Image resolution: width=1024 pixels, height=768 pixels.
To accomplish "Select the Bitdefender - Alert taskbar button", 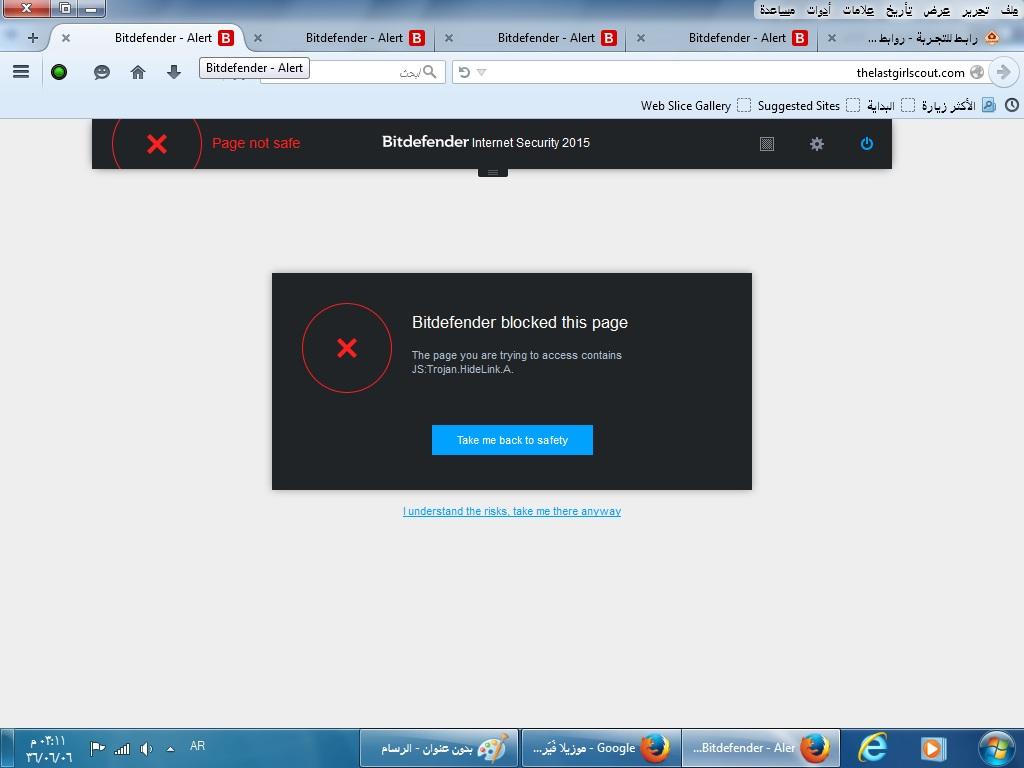I will coord(761,748).
